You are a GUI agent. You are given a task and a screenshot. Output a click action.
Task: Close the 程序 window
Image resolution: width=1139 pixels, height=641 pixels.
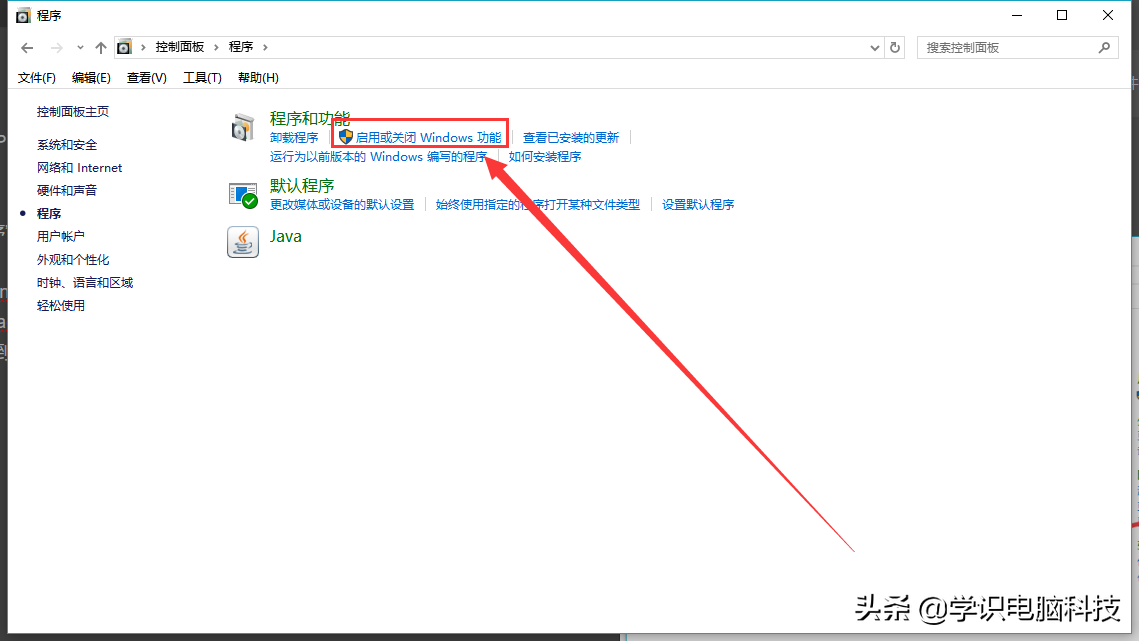coord(1108,15)
